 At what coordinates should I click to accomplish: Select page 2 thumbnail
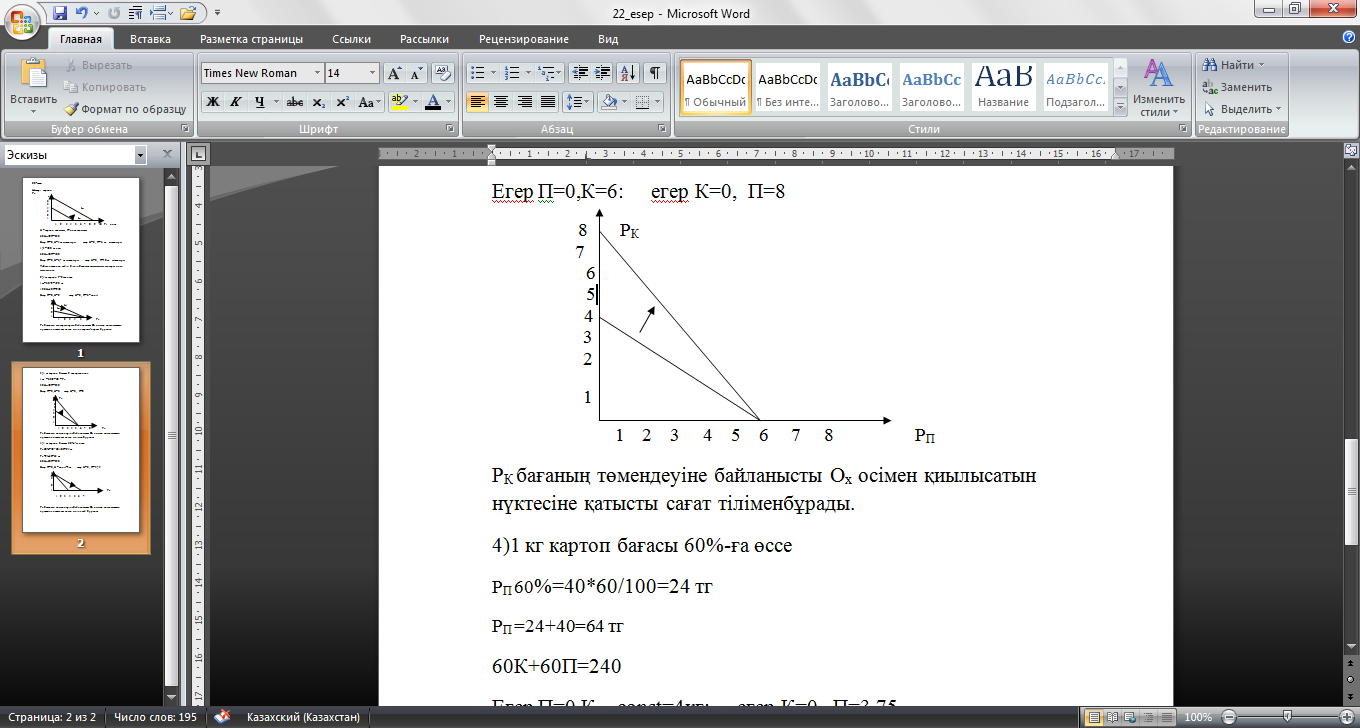click(x=80, y=450)
